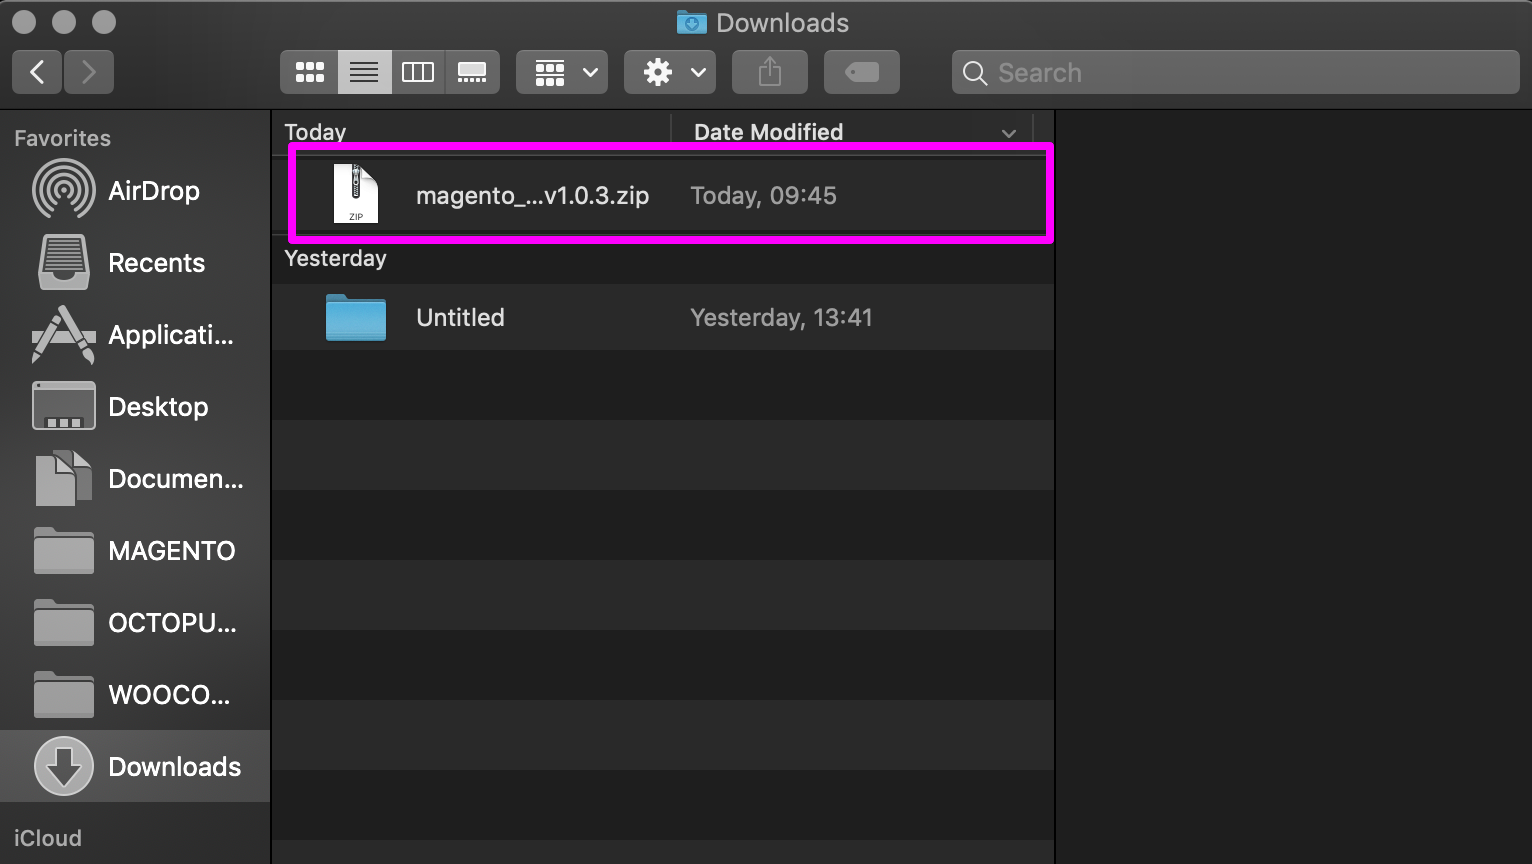Click the Downloads window title
Image resolution: width=1532 pixels, height=864 pixels.
782,23
